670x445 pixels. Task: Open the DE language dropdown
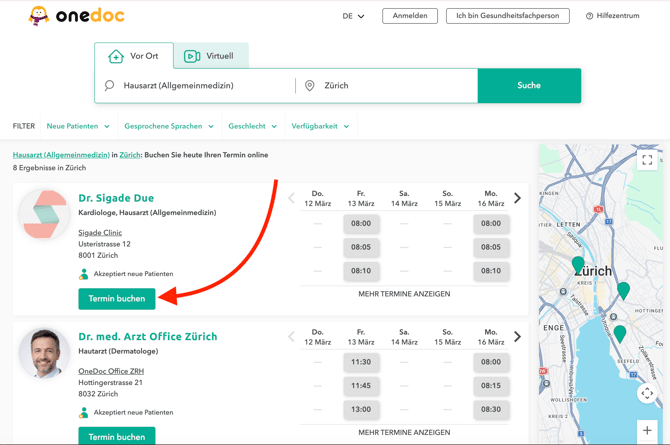[x=353, y=16]
